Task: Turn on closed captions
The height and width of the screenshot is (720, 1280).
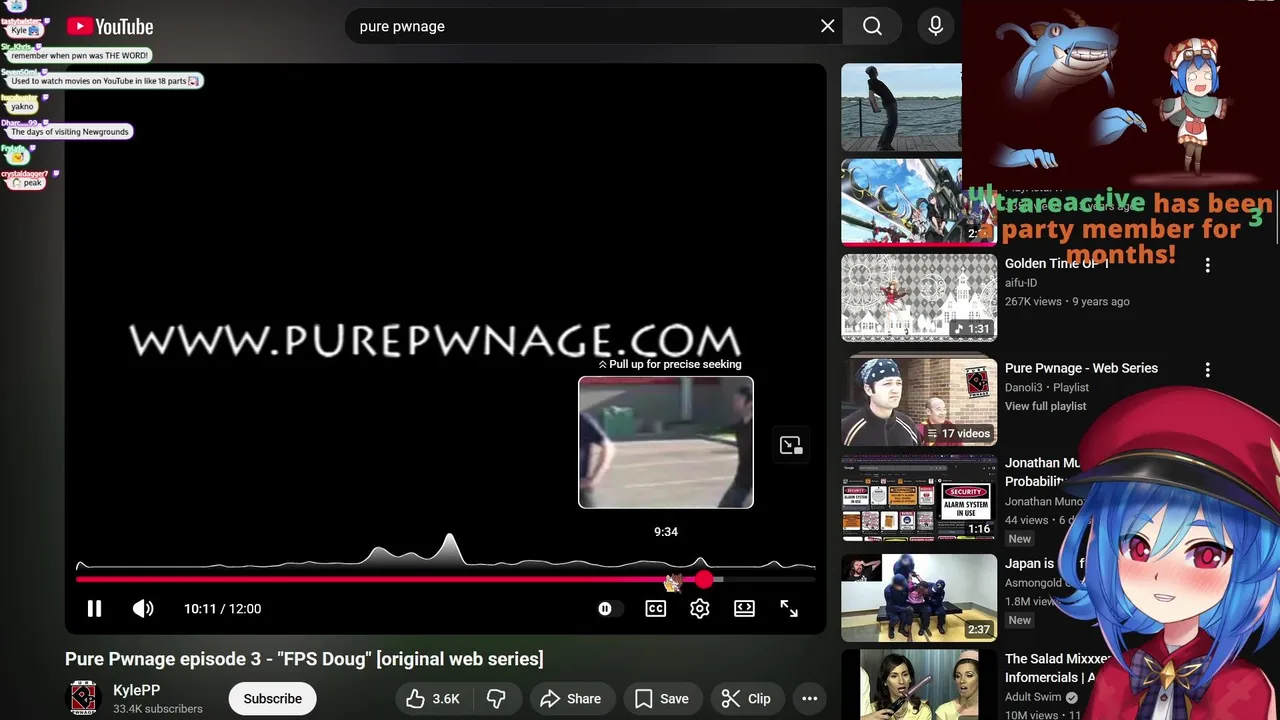Action: (655, 608)
